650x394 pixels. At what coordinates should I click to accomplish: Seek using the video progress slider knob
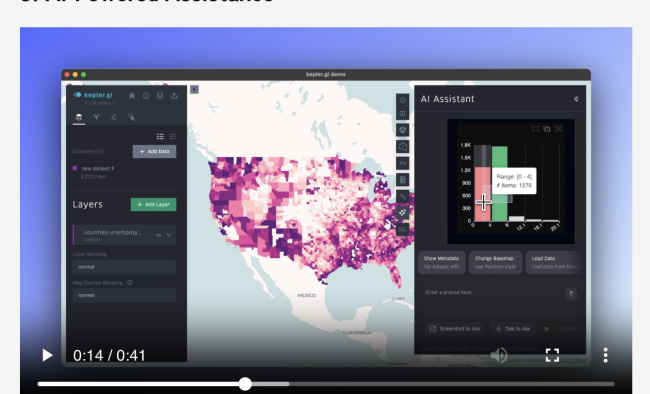coord(245,384)
